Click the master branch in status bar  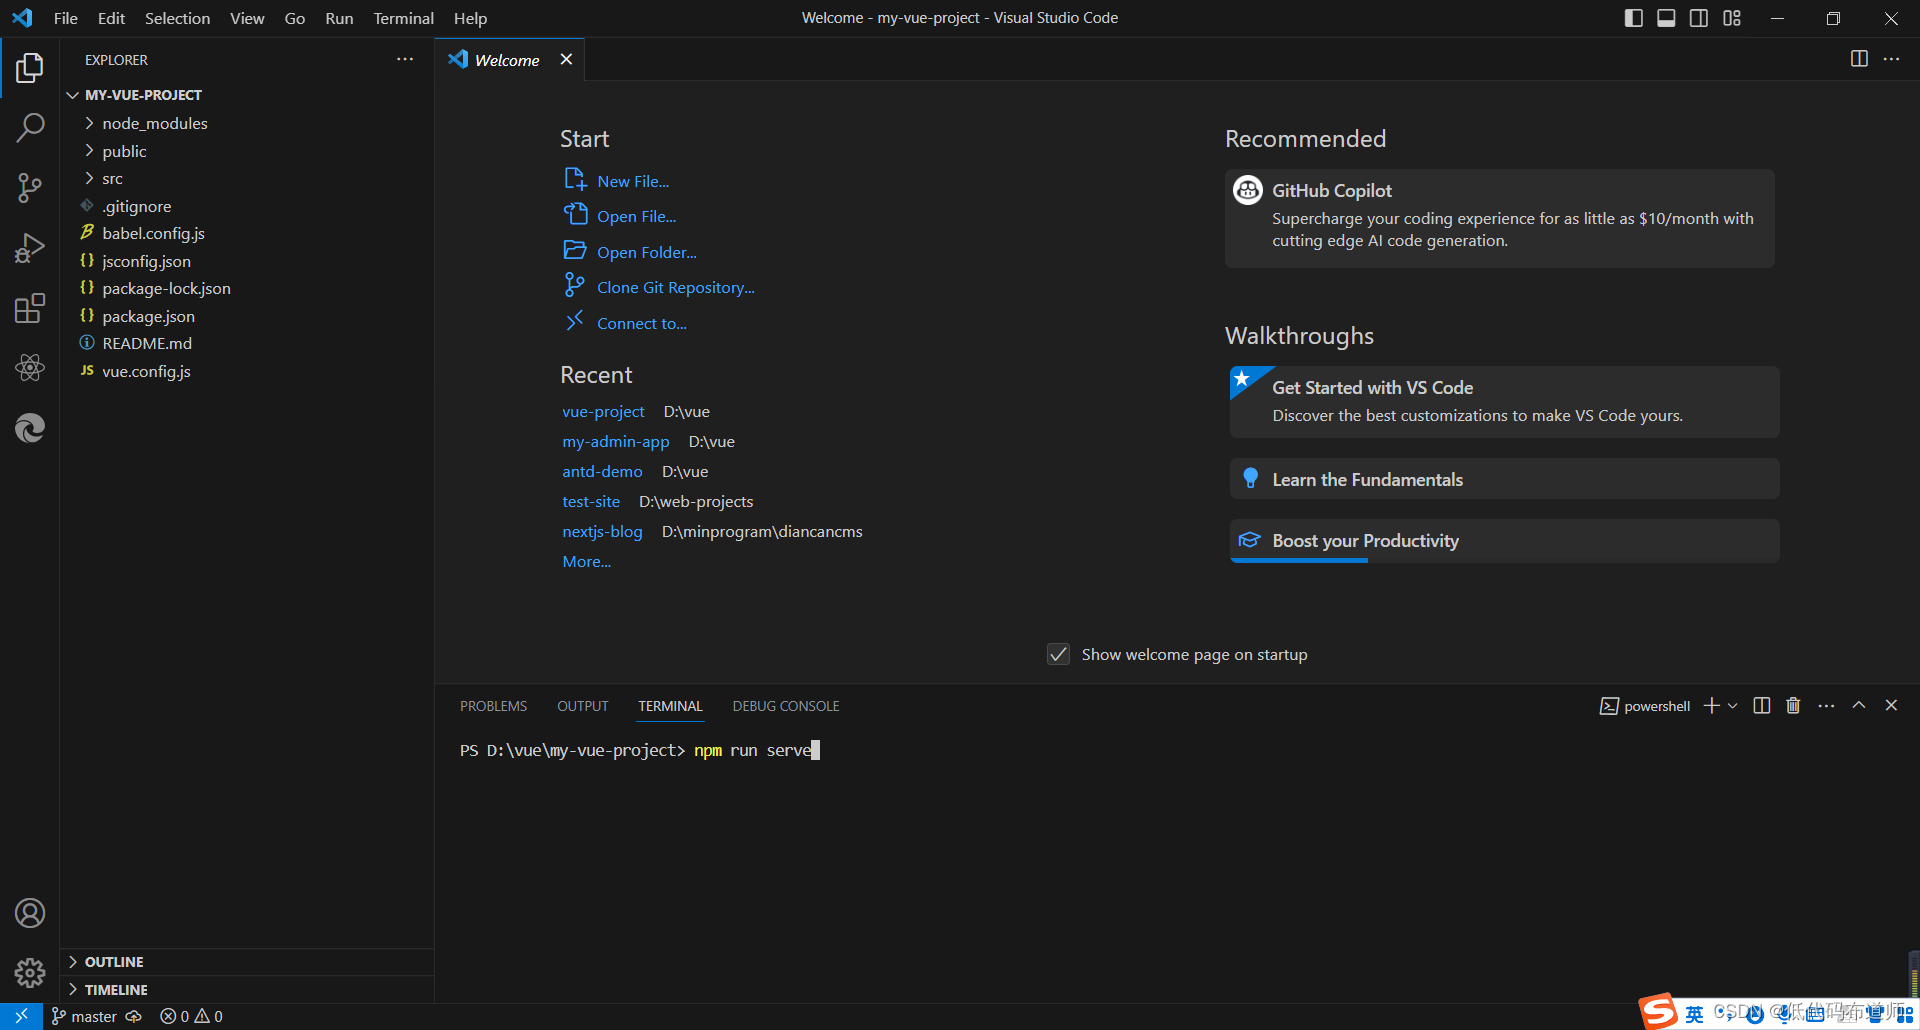tap(84, 1016)
